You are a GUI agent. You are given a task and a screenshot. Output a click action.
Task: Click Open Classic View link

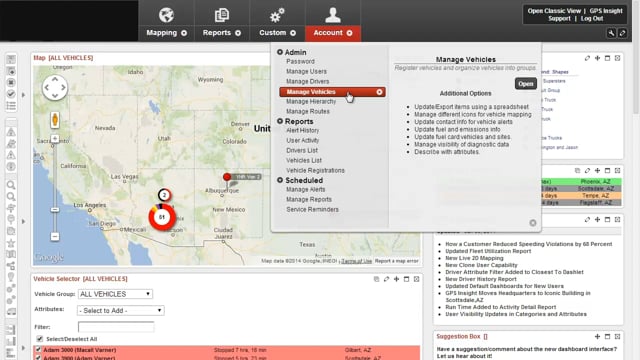(x=554, y=11)
